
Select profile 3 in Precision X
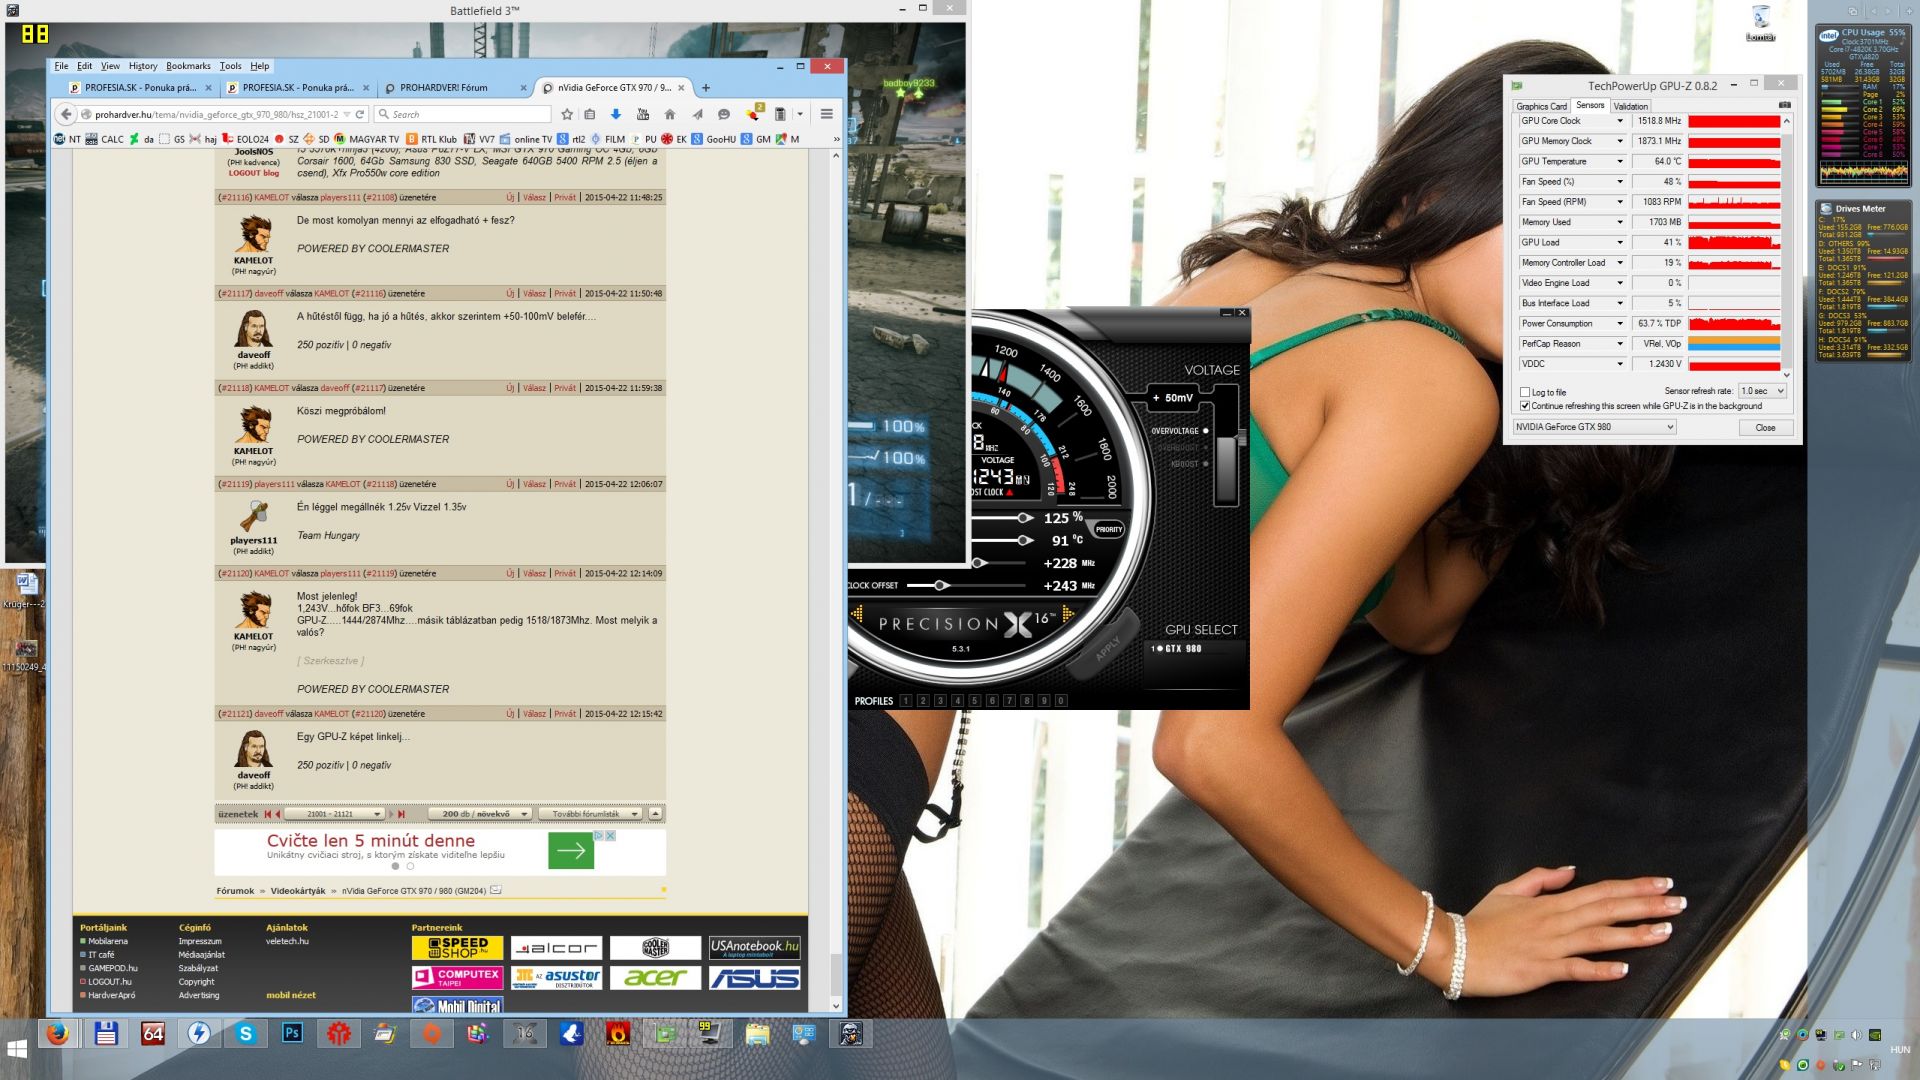coord(940,701)
